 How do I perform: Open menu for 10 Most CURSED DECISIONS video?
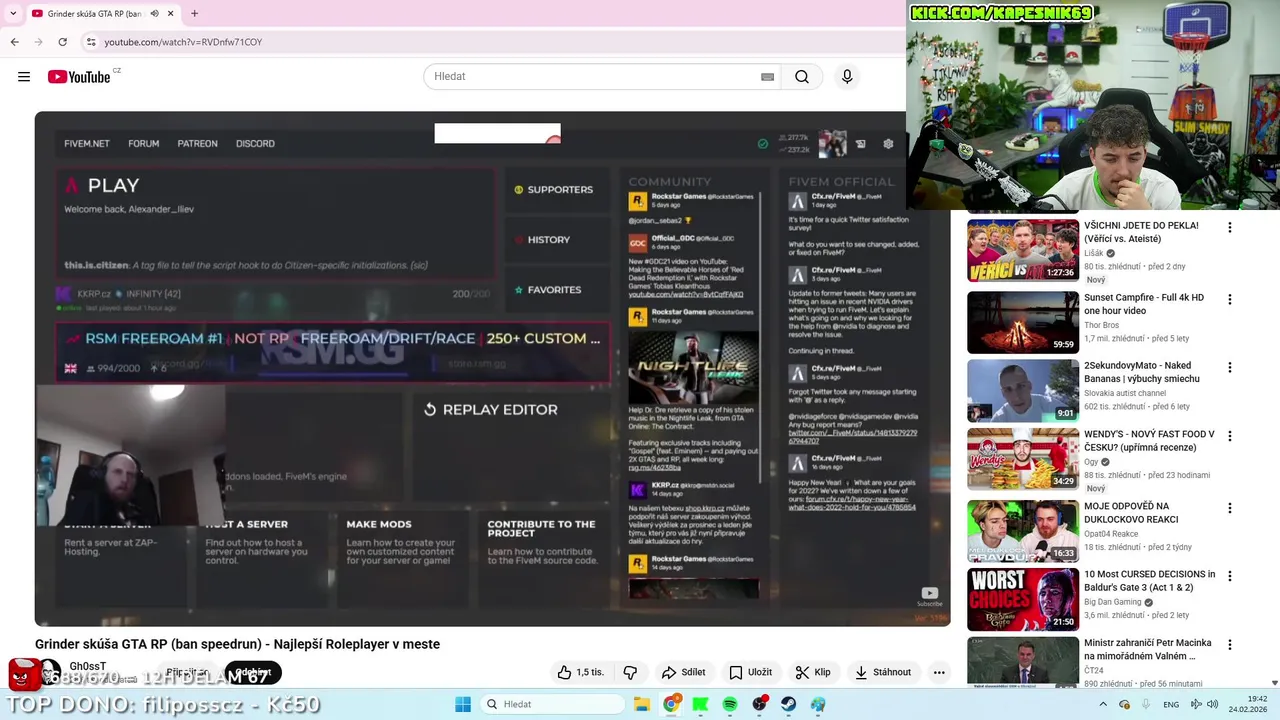click(1230, 576)
